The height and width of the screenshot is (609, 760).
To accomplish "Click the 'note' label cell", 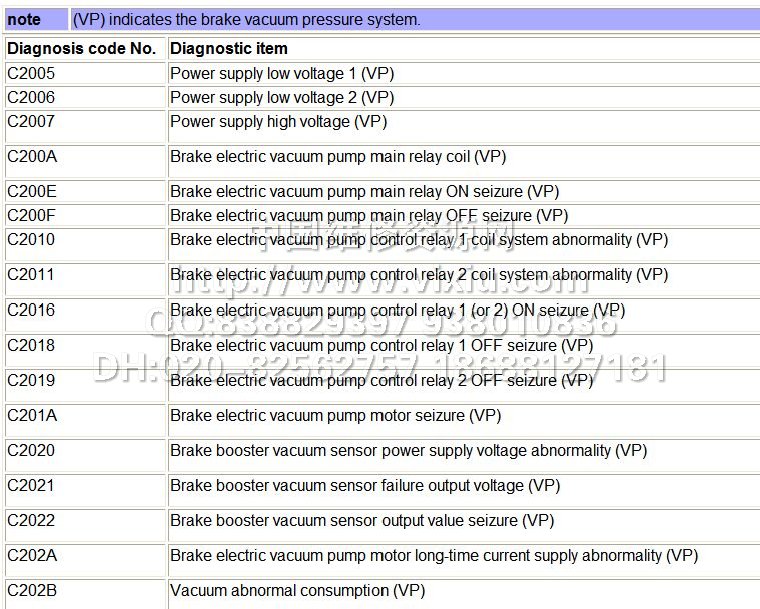I will (x=24, y=19).
